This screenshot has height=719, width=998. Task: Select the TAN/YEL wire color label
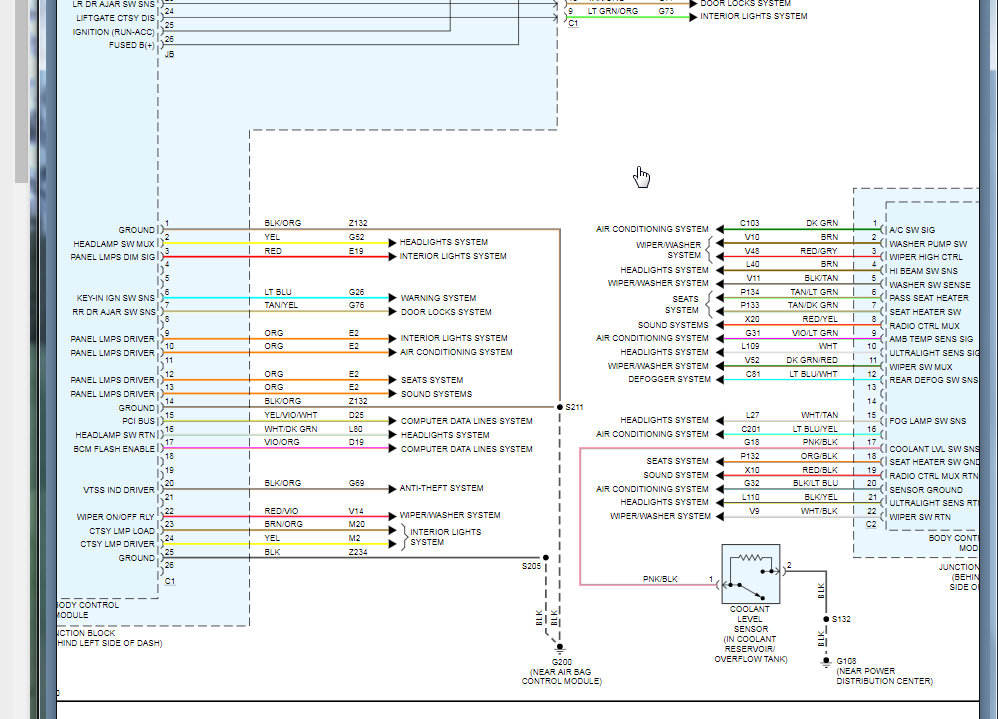pyautogui.click(x=281, y=305)
